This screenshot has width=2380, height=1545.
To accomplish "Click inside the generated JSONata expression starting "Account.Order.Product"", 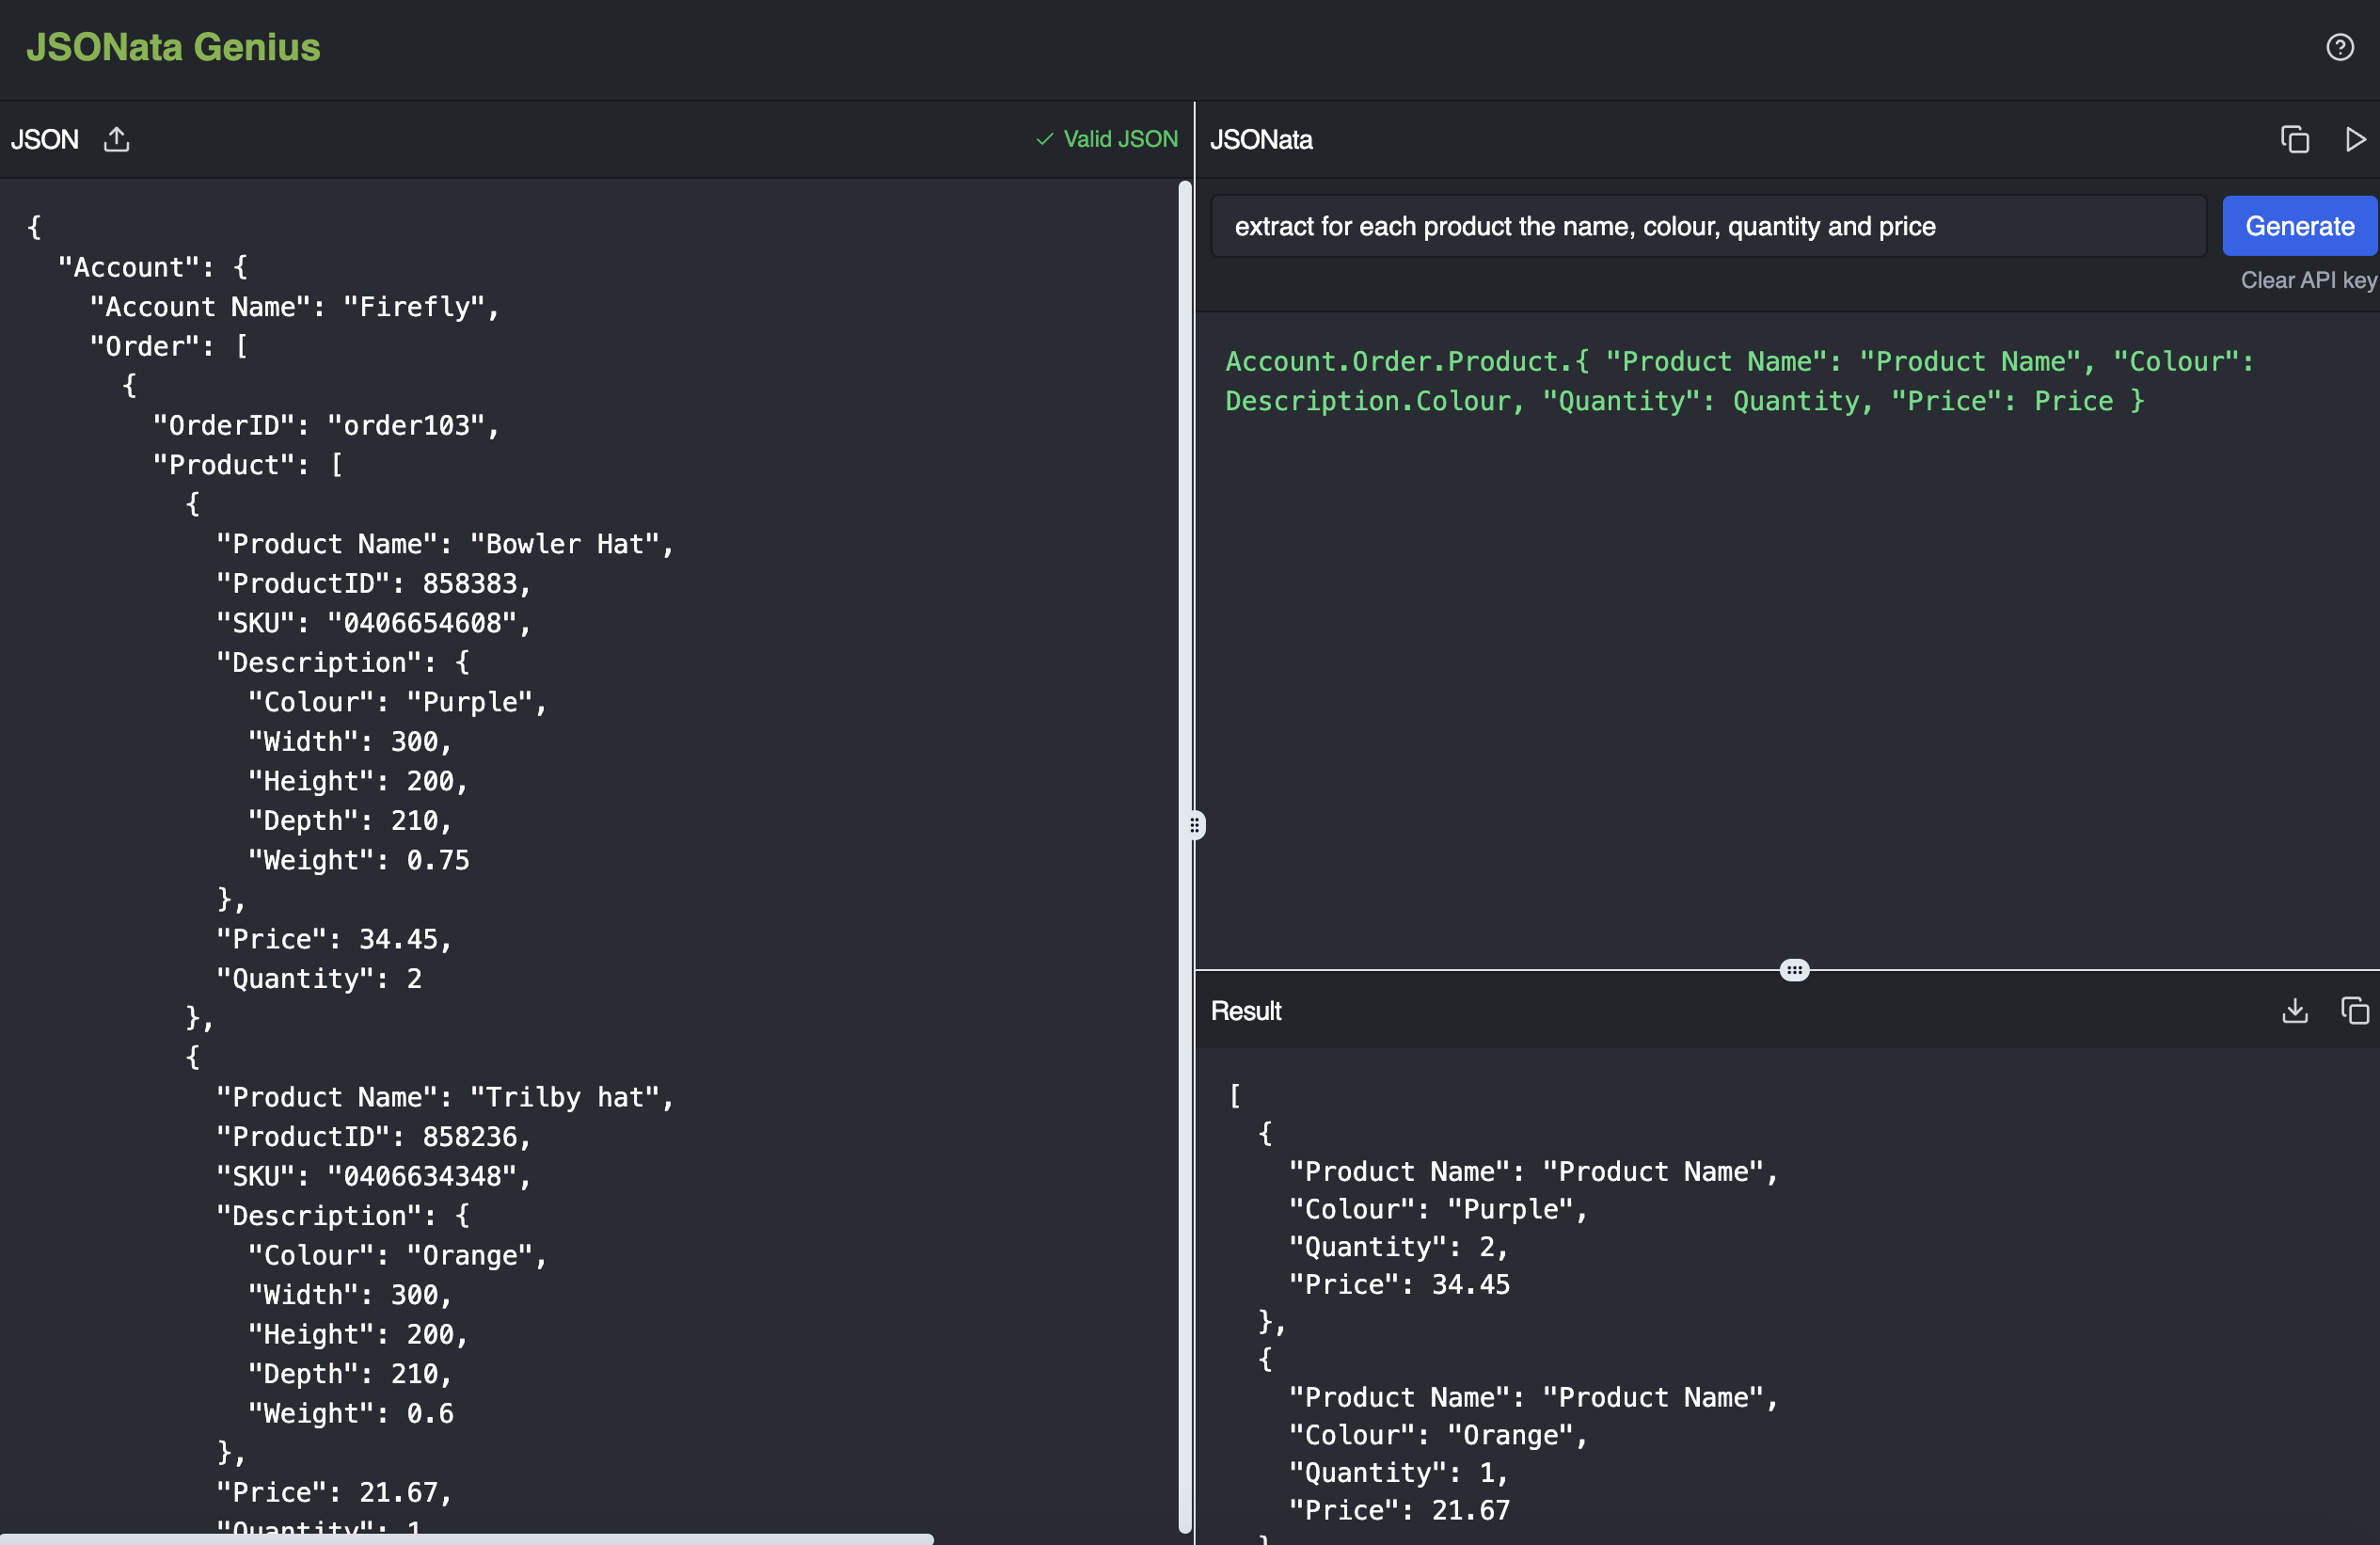I will coord(1739,381).
